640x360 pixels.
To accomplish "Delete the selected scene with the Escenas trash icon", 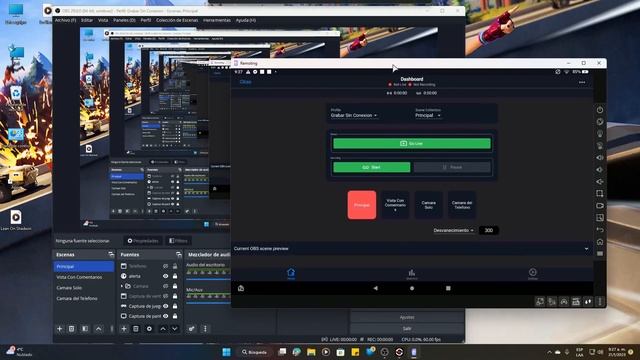I will tap(71, 329).
